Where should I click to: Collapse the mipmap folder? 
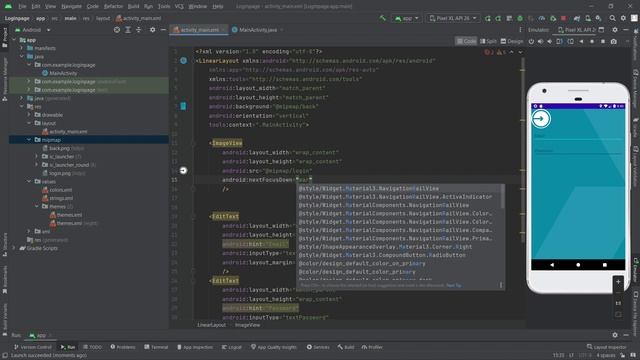tap(29, 140)
